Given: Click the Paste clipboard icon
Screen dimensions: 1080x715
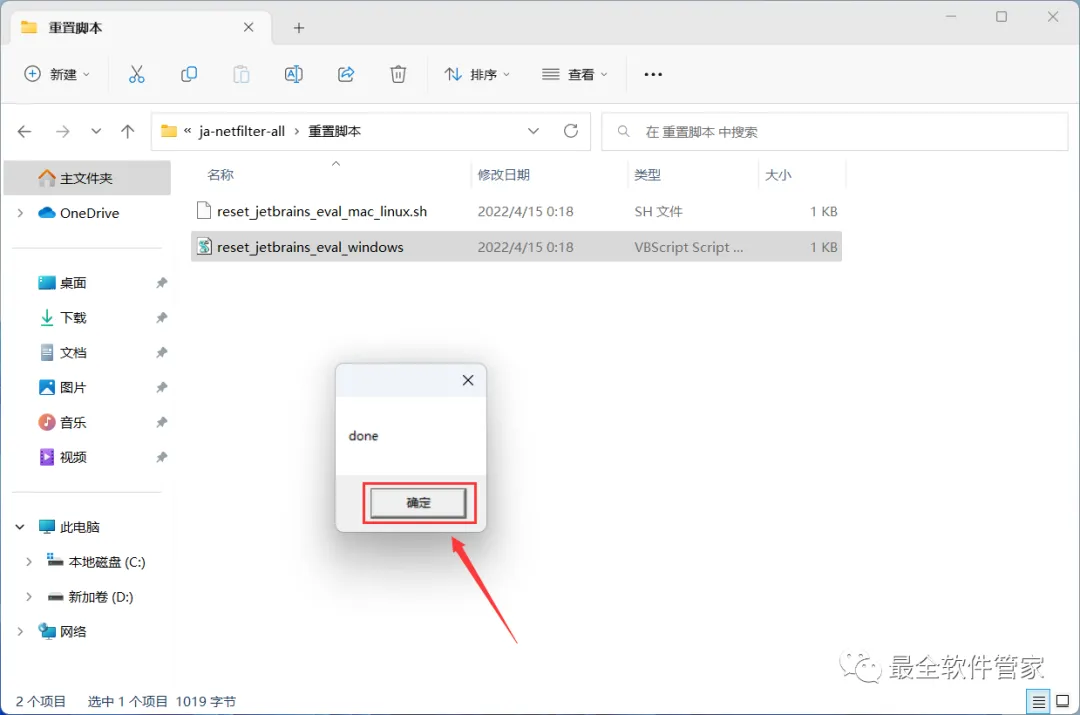Looking at the screenshot, I should pyautogui.click(x=241, y=74).
